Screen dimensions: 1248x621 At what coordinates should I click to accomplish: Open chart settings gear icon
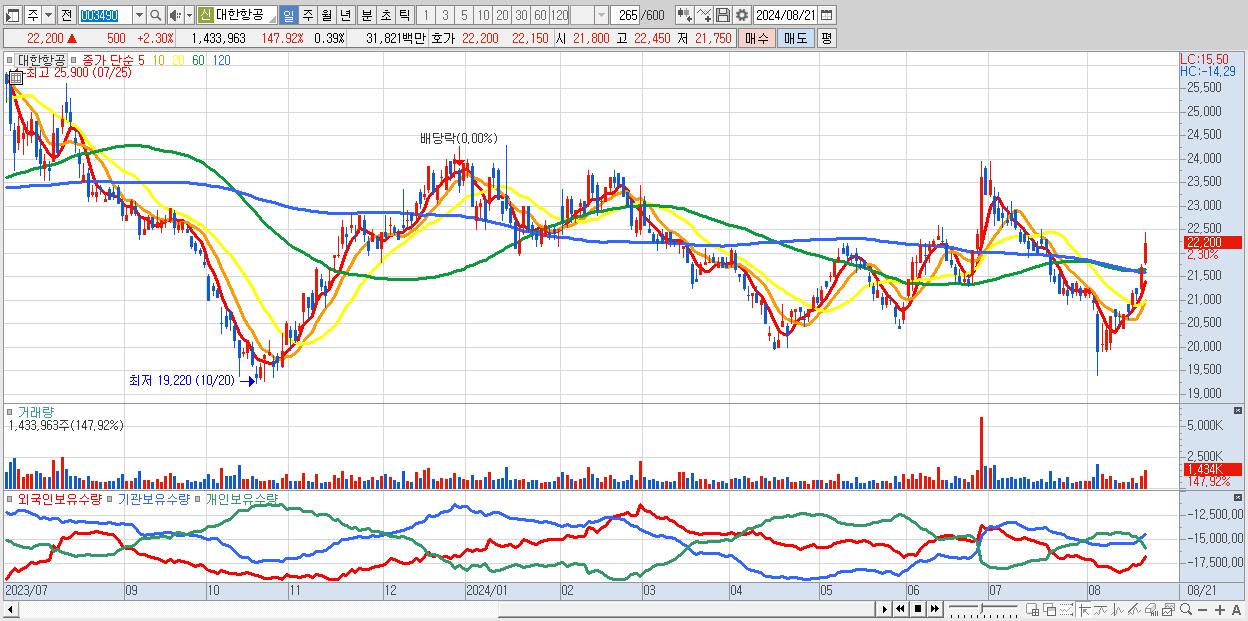point(742,15)
